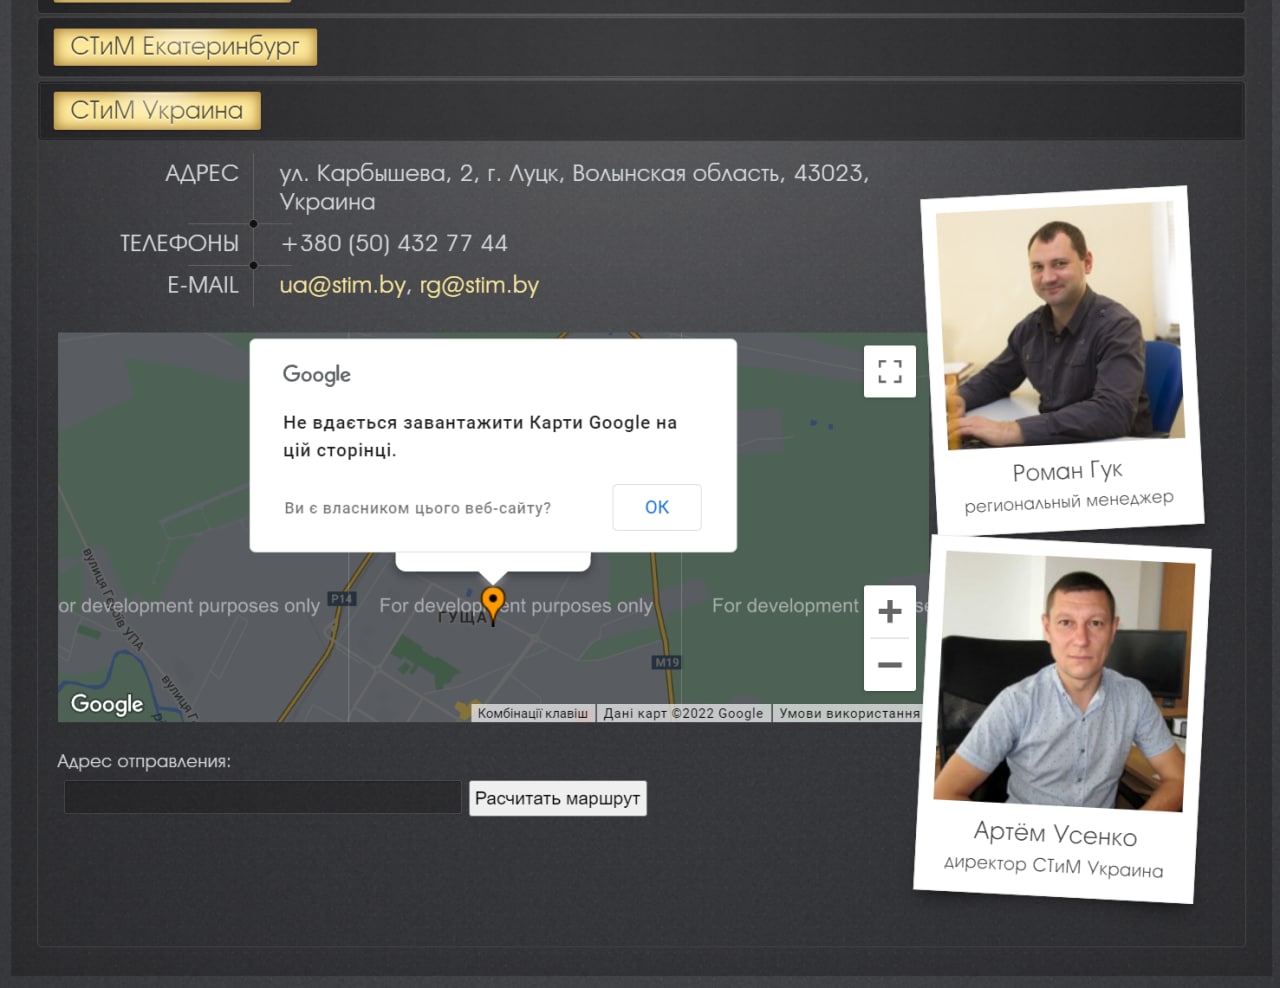Click Роман Гук's photo card
This screenshot has width=1280, height=988.
[x=1062, y=360]
